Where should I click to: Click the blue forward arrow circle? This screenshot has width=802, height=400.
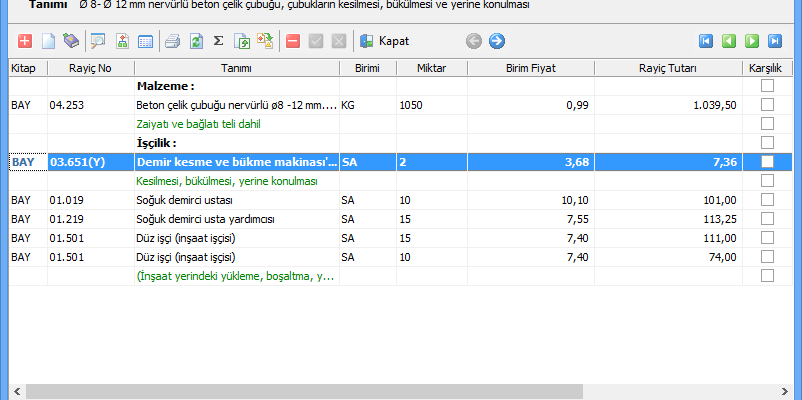(x=496, y=42)
